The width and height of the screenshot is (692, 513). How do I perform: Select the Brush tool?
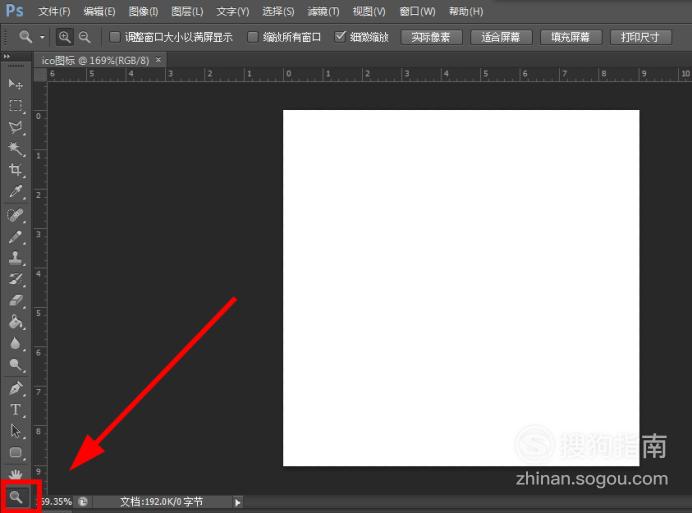click(15, 237)
